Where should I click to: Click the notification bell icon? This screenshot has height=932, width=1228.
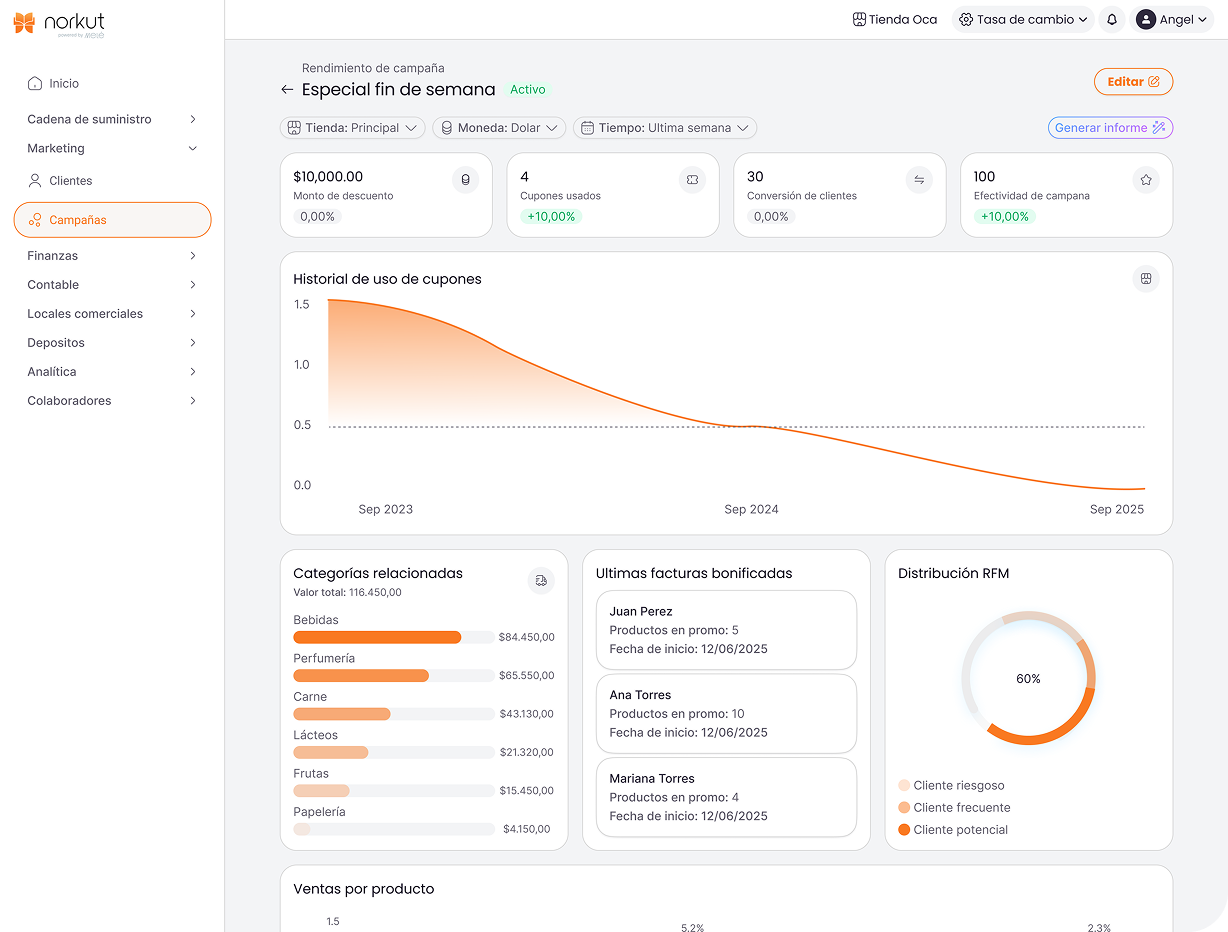(x=1111, y=20)
